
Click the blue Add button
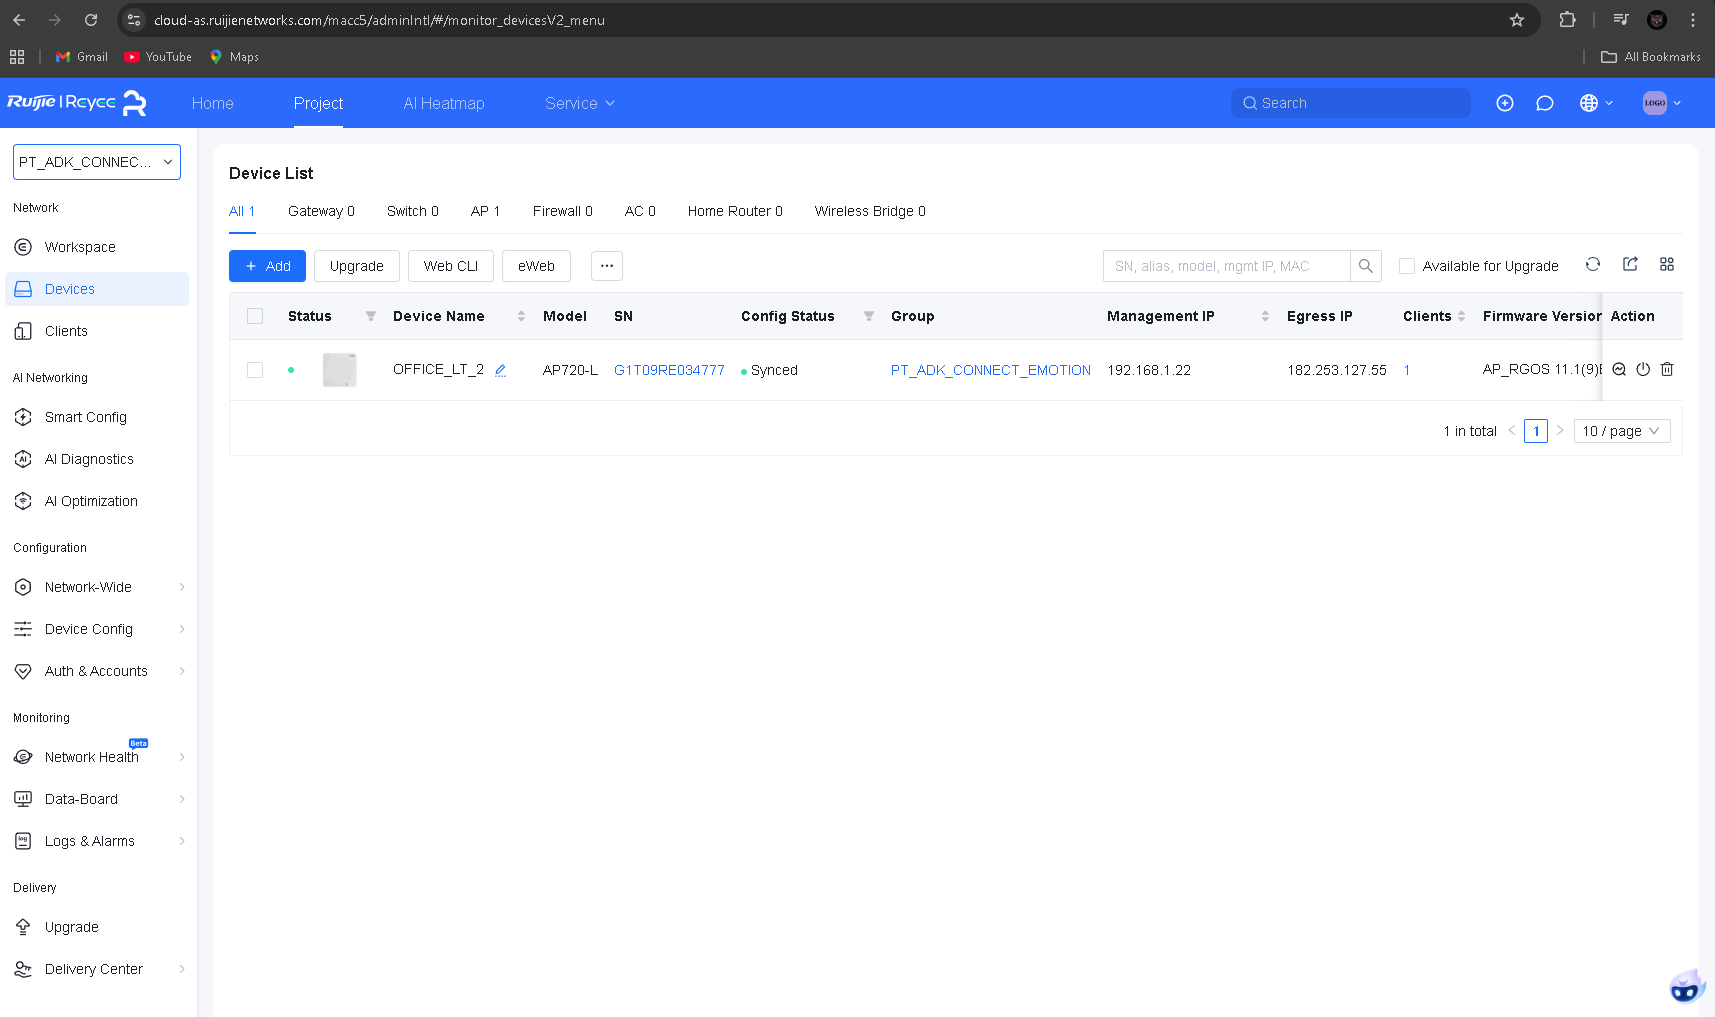(x=267, y=266)
